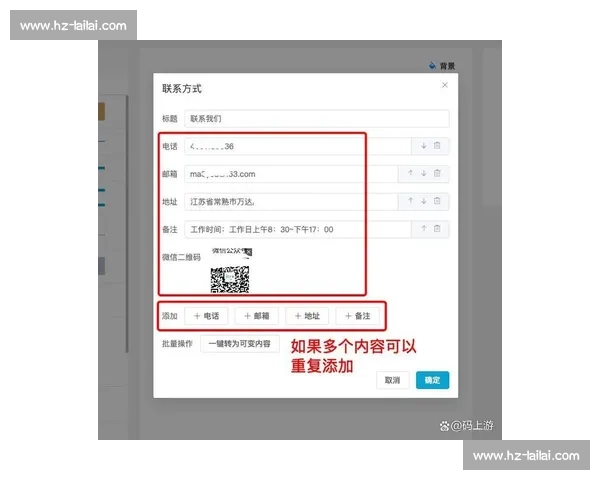Add a new 邮箱 entry

[257, 316]
